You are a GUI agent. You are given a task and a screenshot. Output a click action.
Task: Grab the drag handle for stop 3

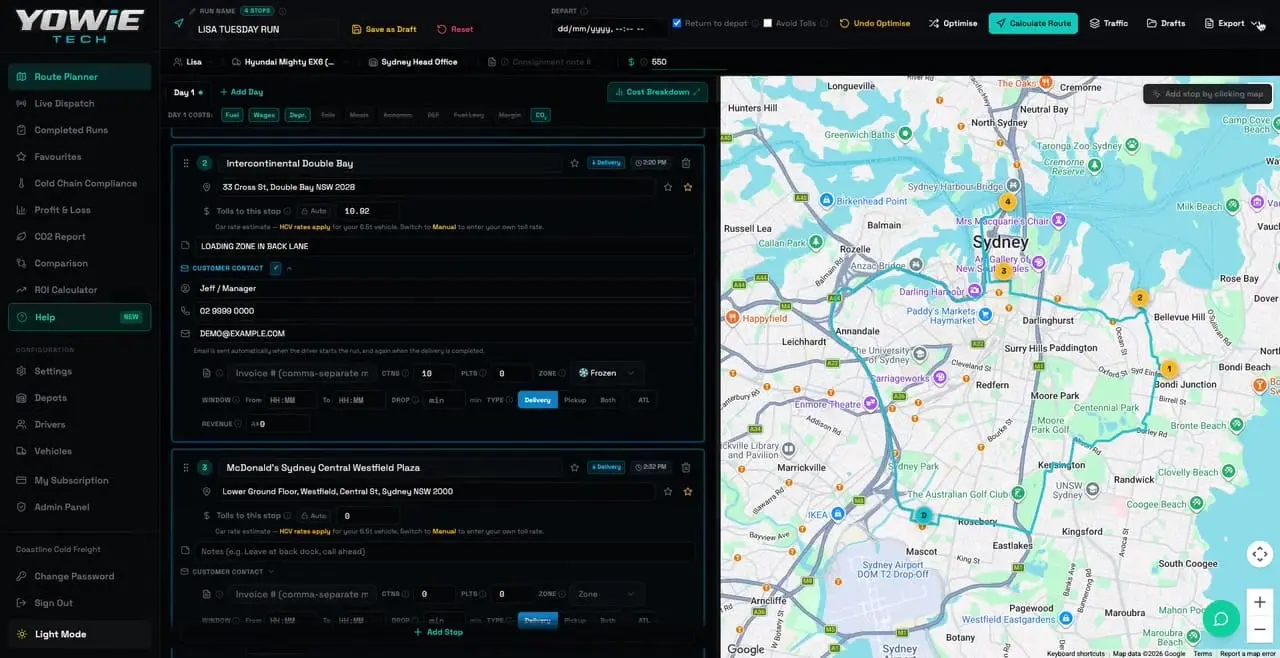pyautogui.click(x=186, y=467)
